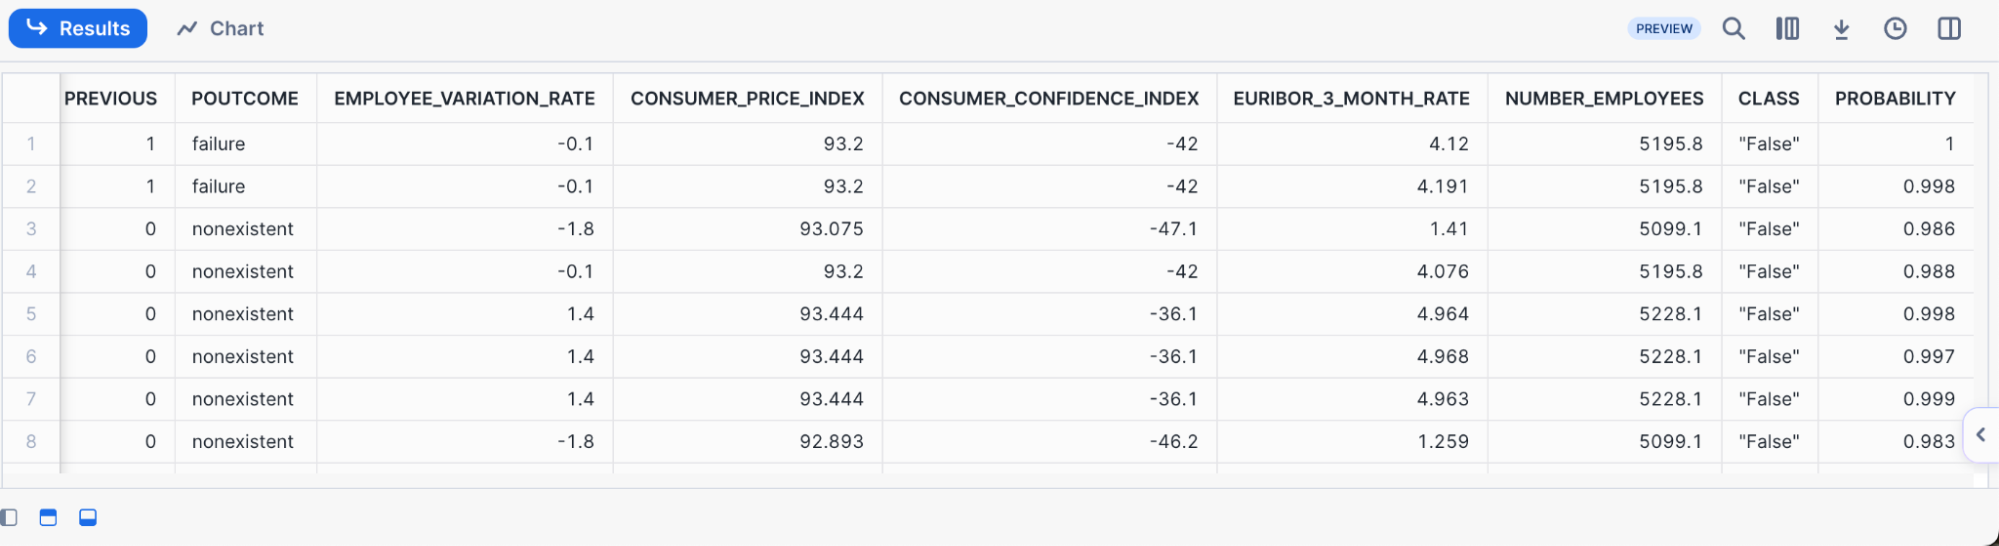Click the CLASS column header
The height and width of the screenshot is (546, 1999).
click(x=1768, y=98)
